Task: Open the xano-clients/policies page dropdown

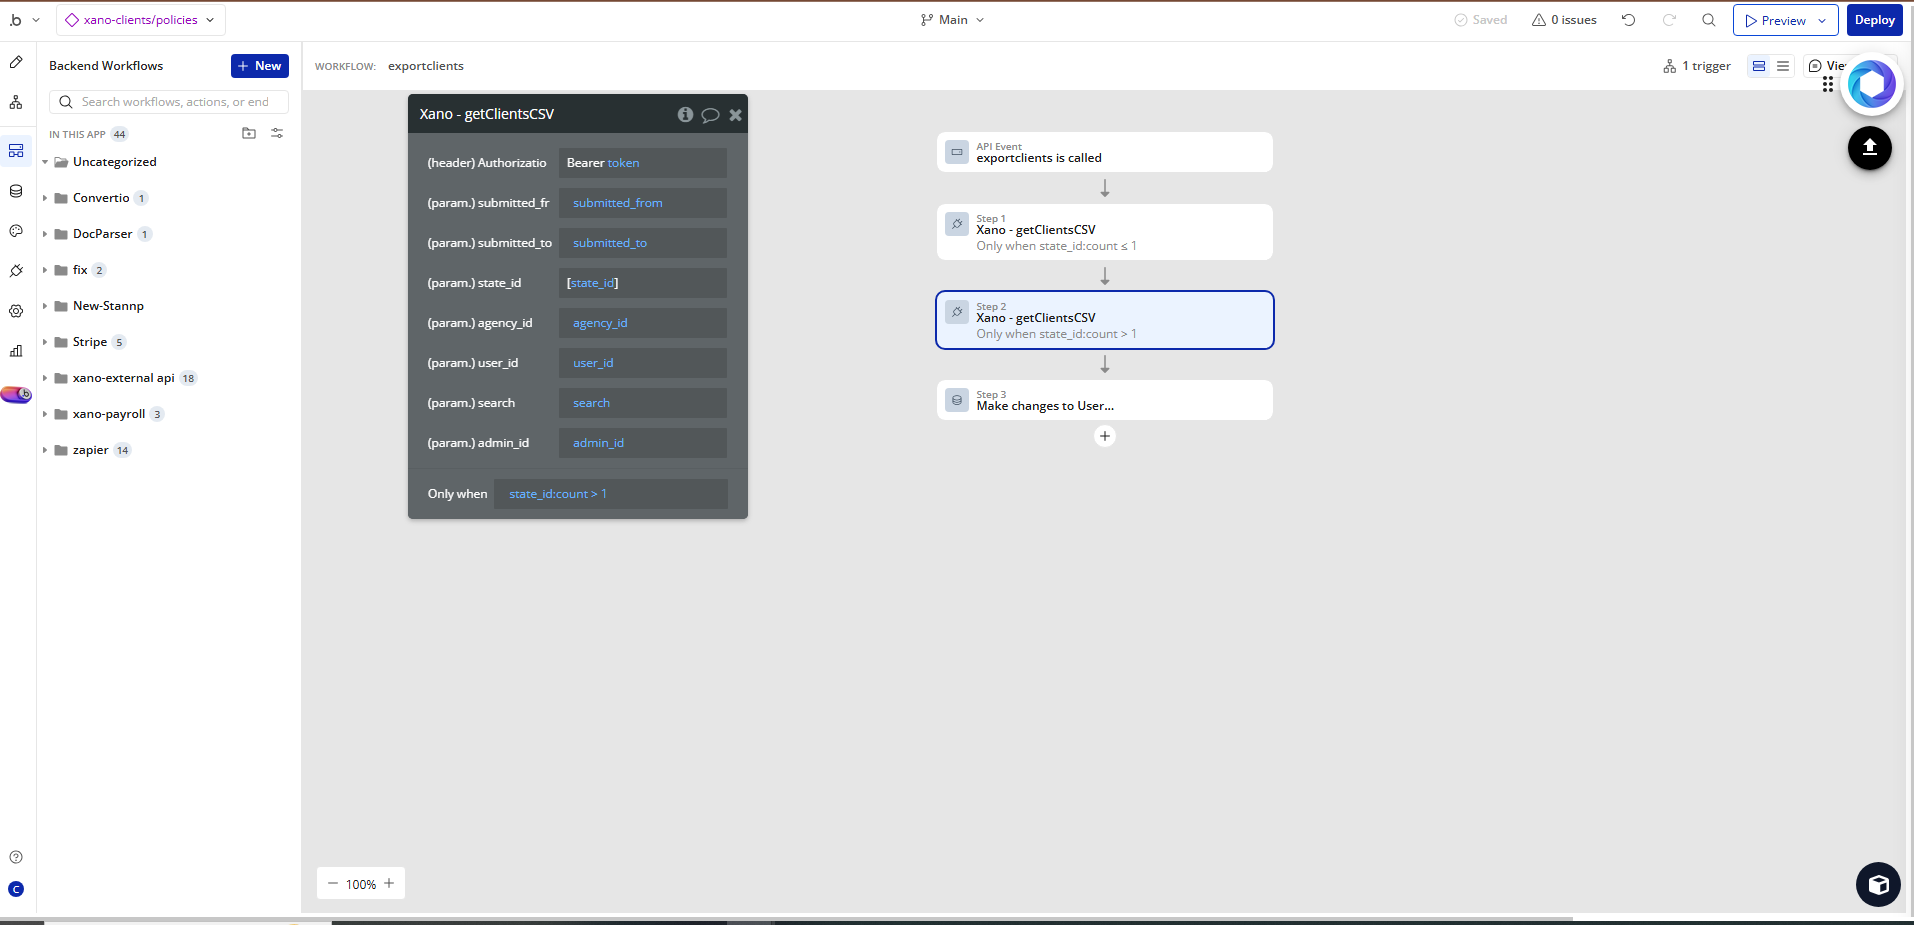Action: coord(140,20)
